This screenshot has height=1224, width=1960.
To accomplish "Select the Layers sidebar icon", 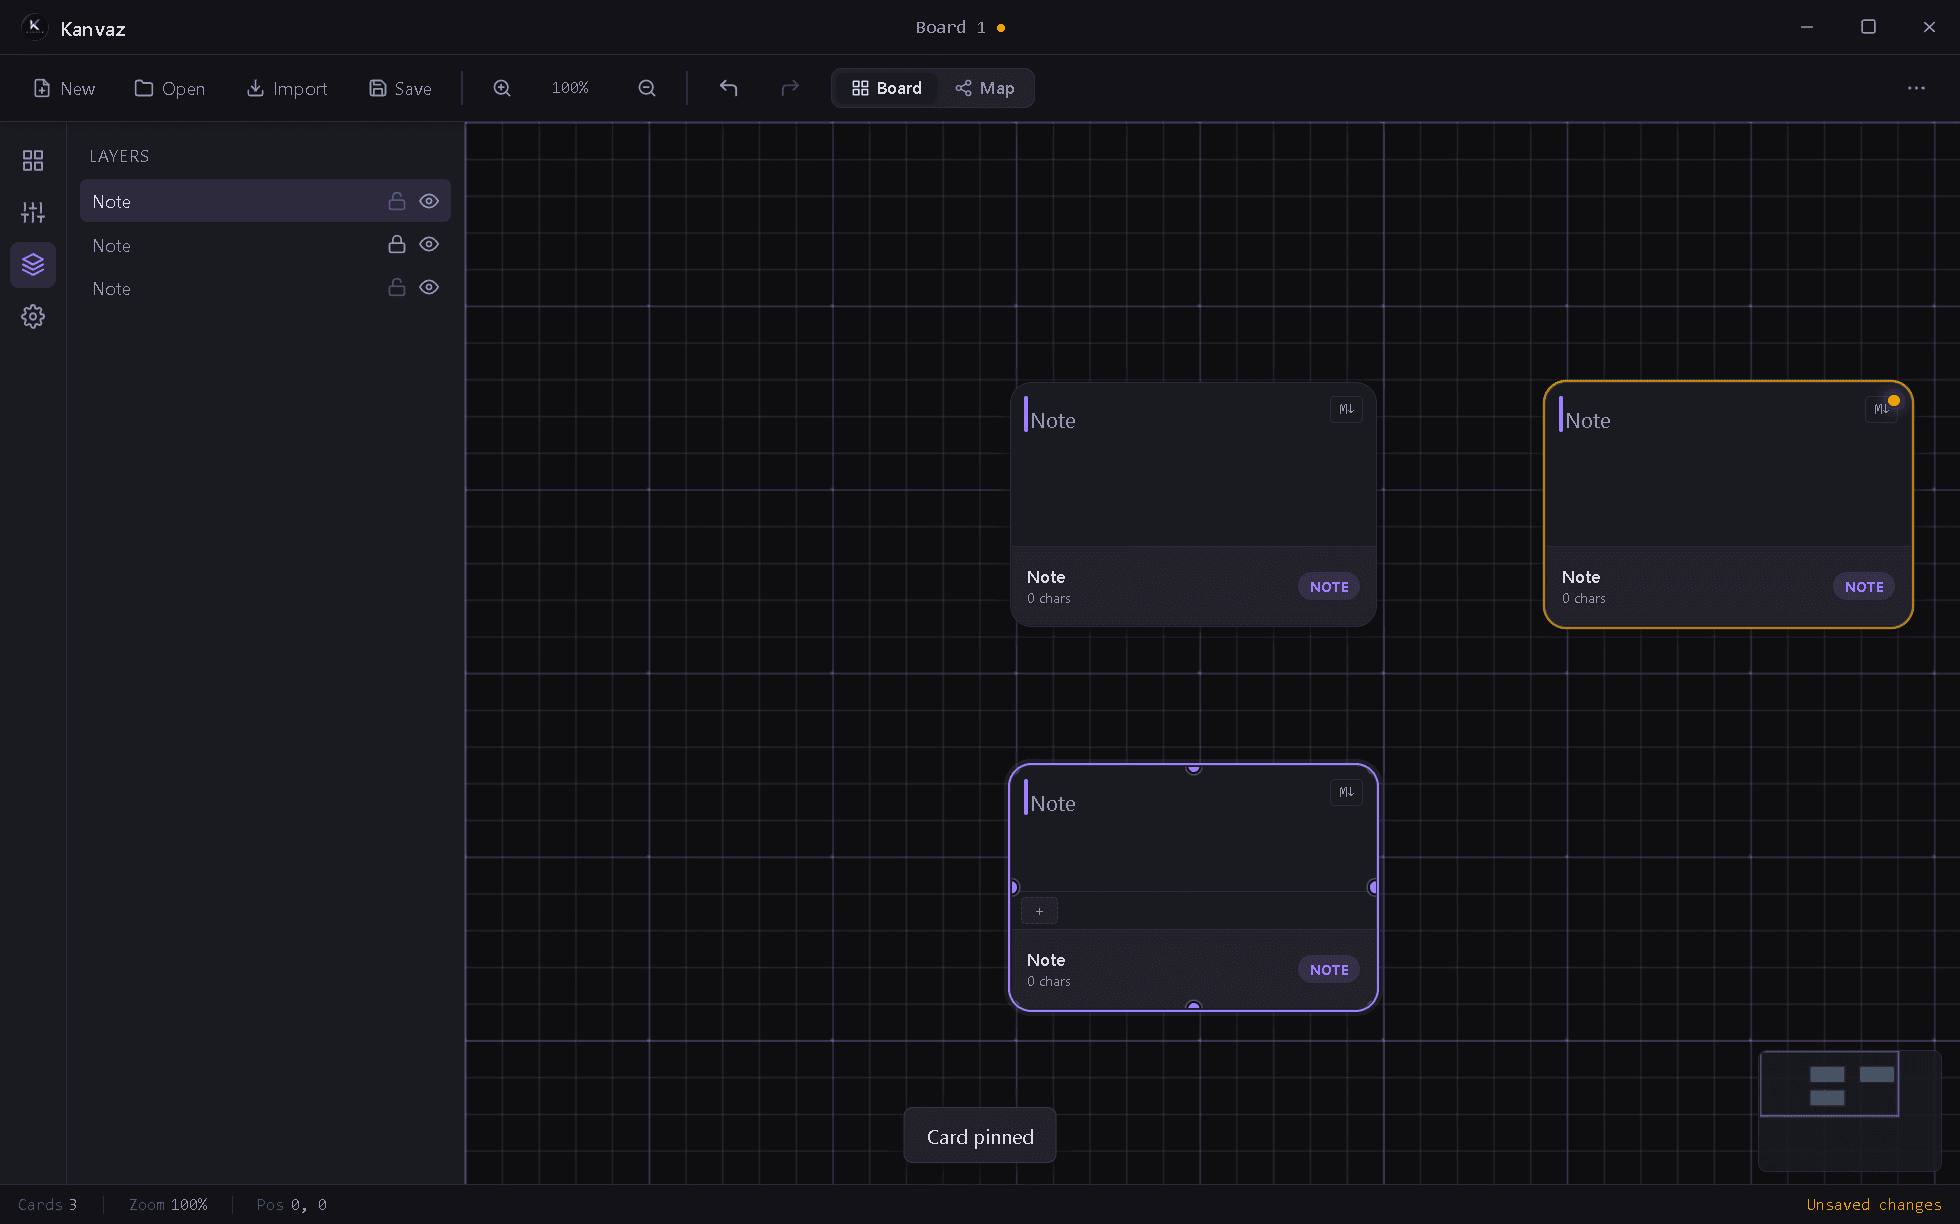I will [33, 264].
